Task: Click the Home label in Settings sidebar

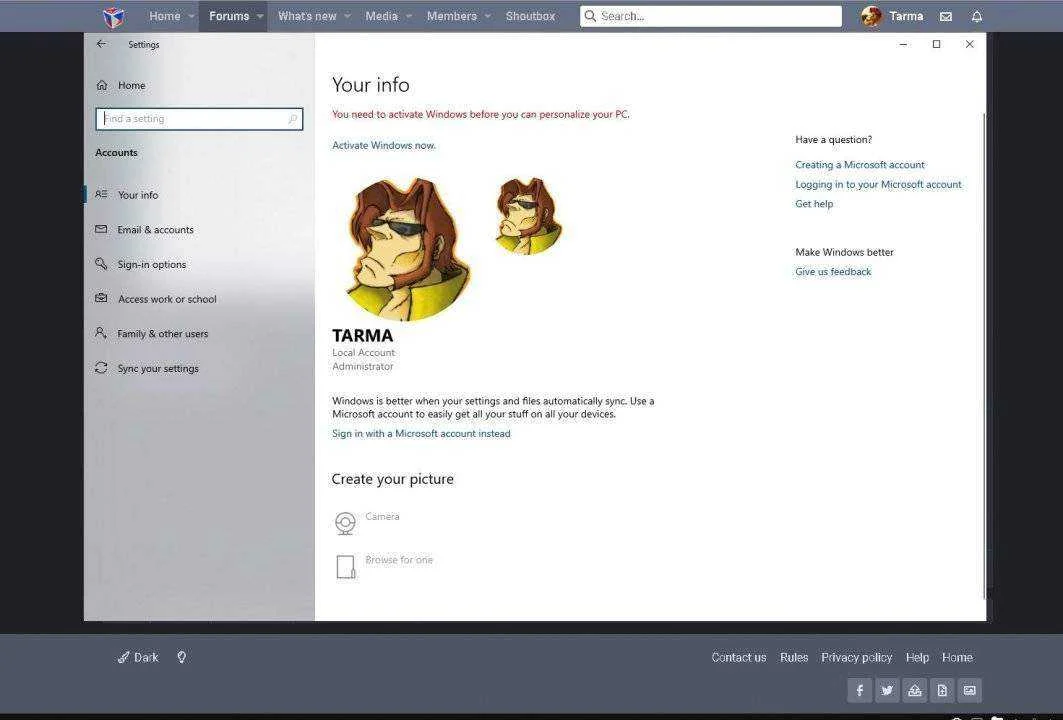Action: tap(132, 85)
